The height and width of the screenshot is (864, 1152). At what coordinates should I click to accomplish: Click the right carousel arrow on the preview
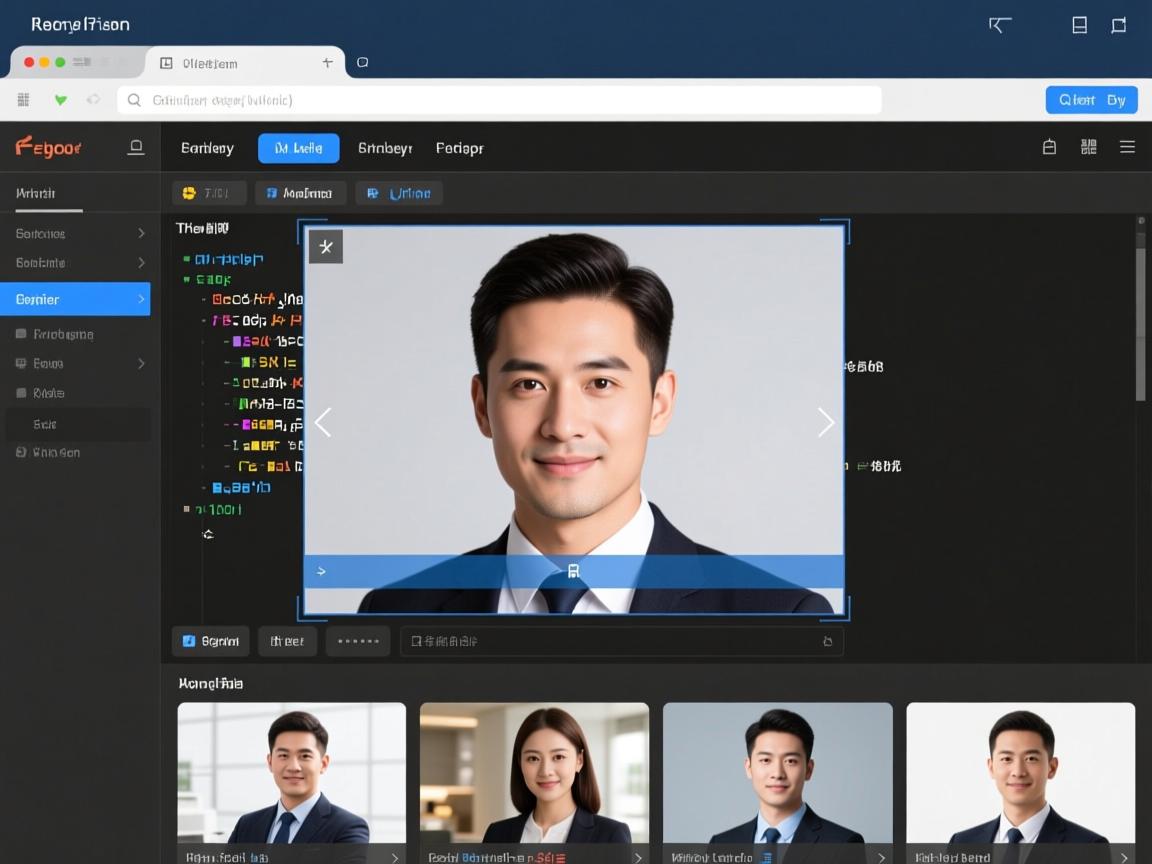coord(826,422)
